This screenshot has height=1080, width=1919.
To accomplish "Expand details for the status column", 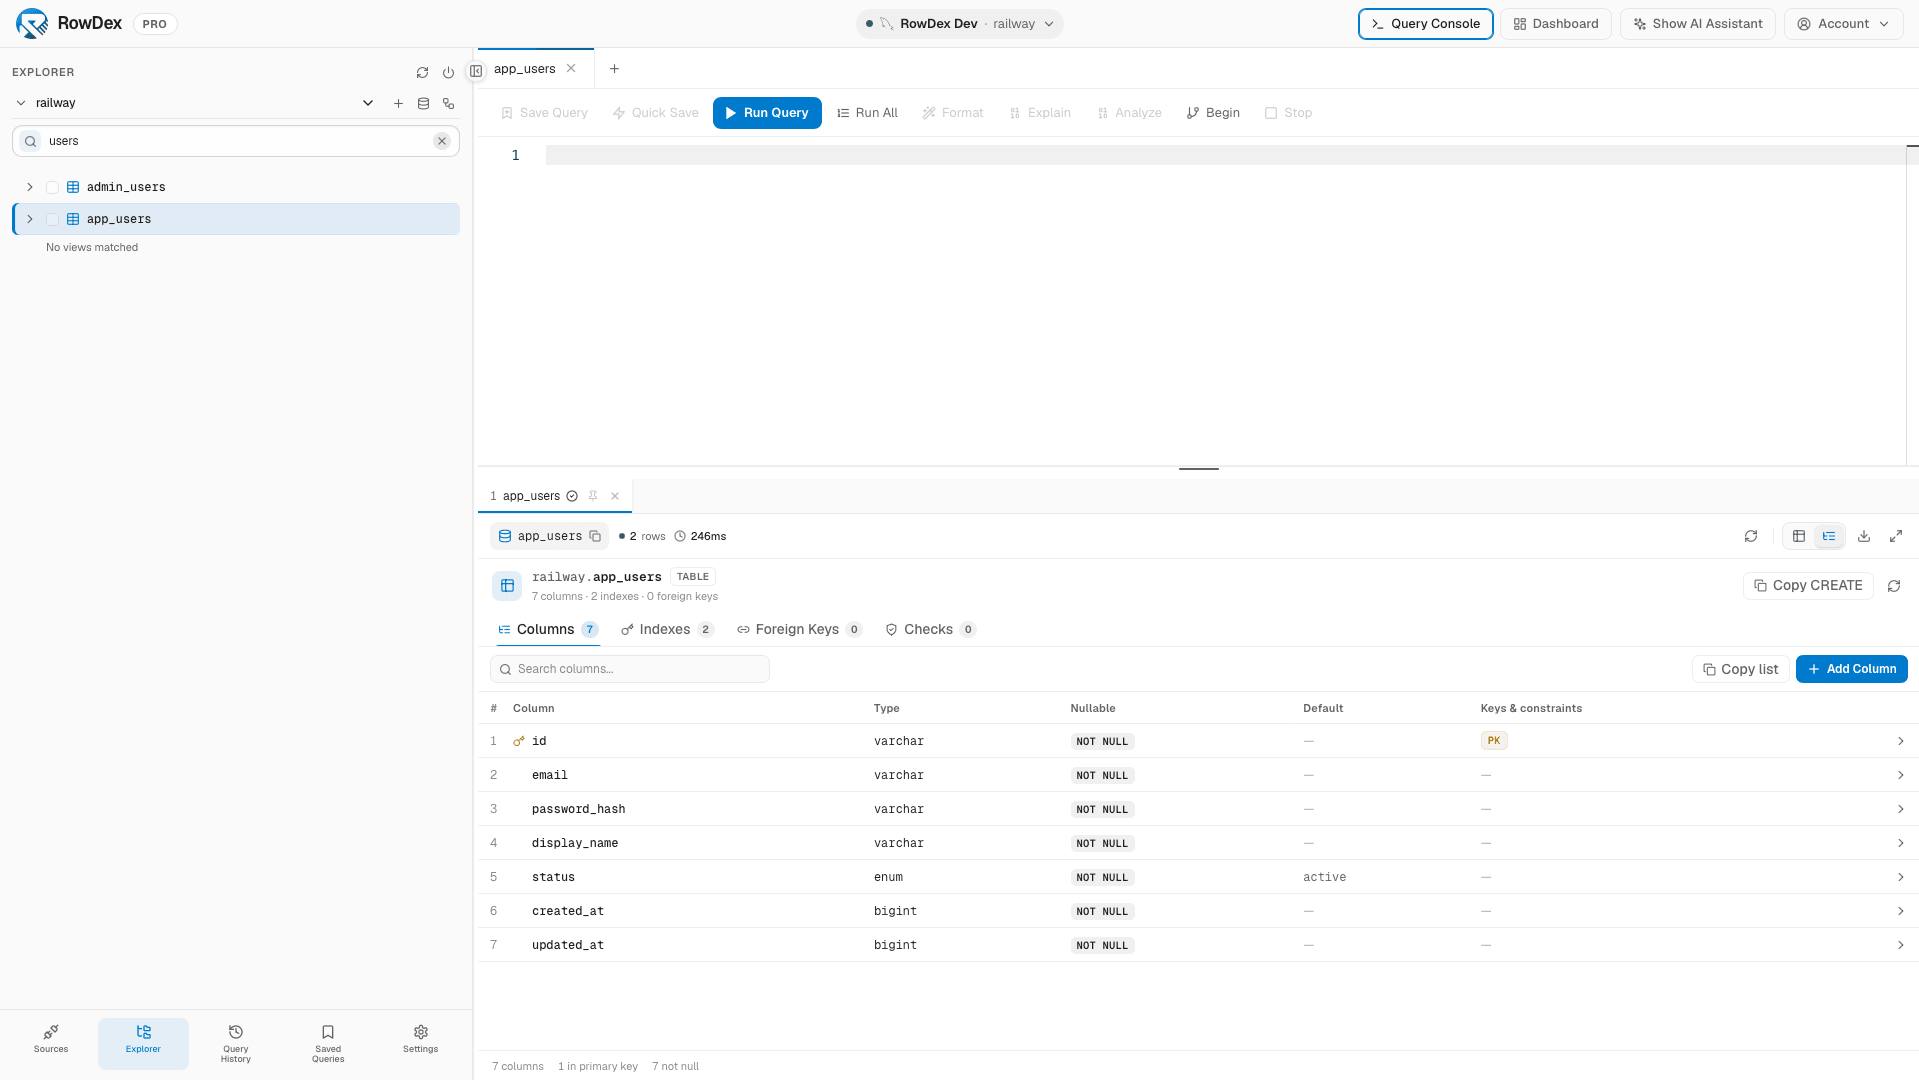I will coord(1900,878).
